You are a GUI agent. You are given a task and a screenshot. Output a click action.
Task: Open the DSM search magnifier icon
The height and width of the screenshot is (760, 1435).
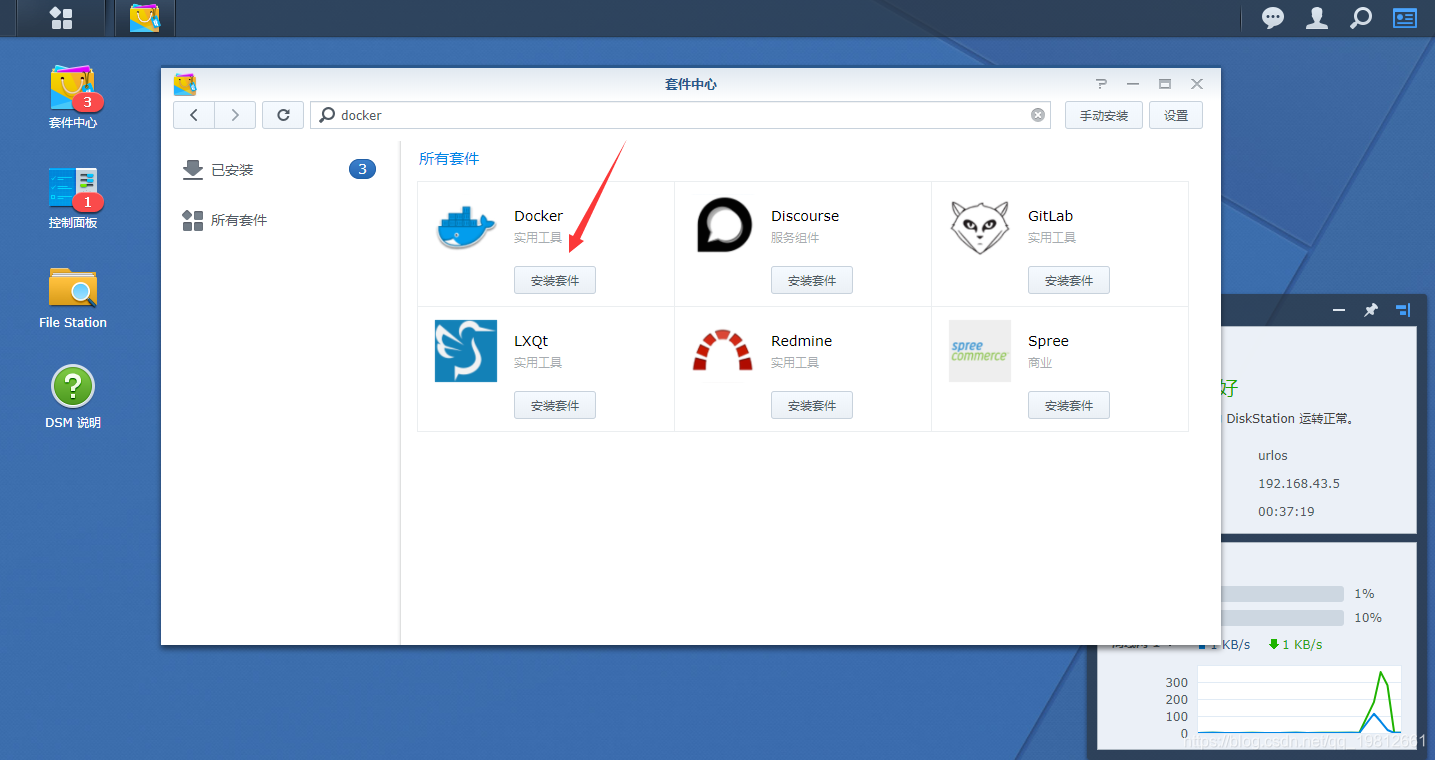tap(1361, 18)
